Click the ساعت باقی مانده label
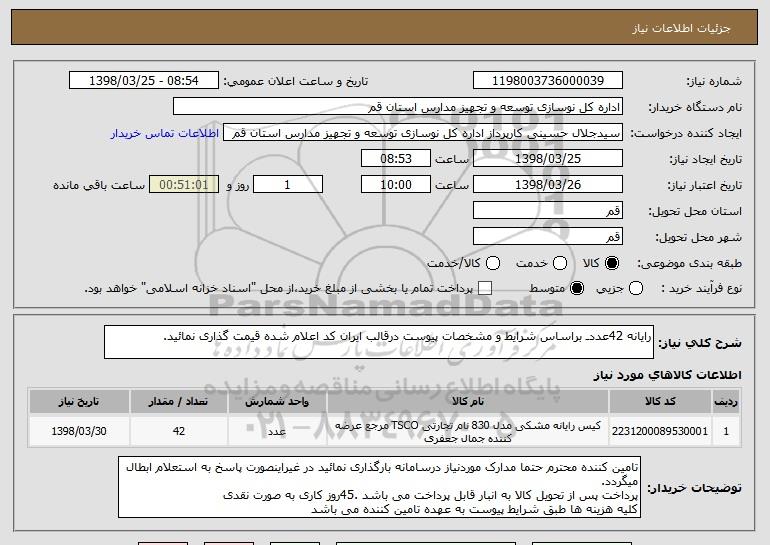The image size is (770, 545). [99, 185]
